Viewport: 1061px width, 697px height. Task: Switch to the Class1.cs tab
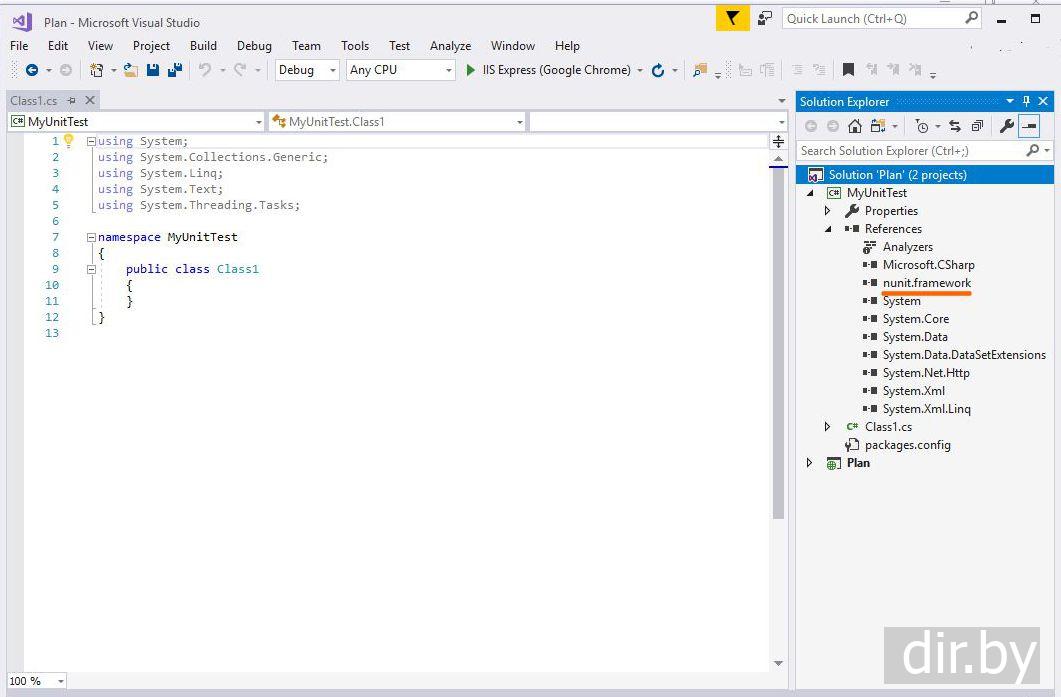(x=34, y=100)
